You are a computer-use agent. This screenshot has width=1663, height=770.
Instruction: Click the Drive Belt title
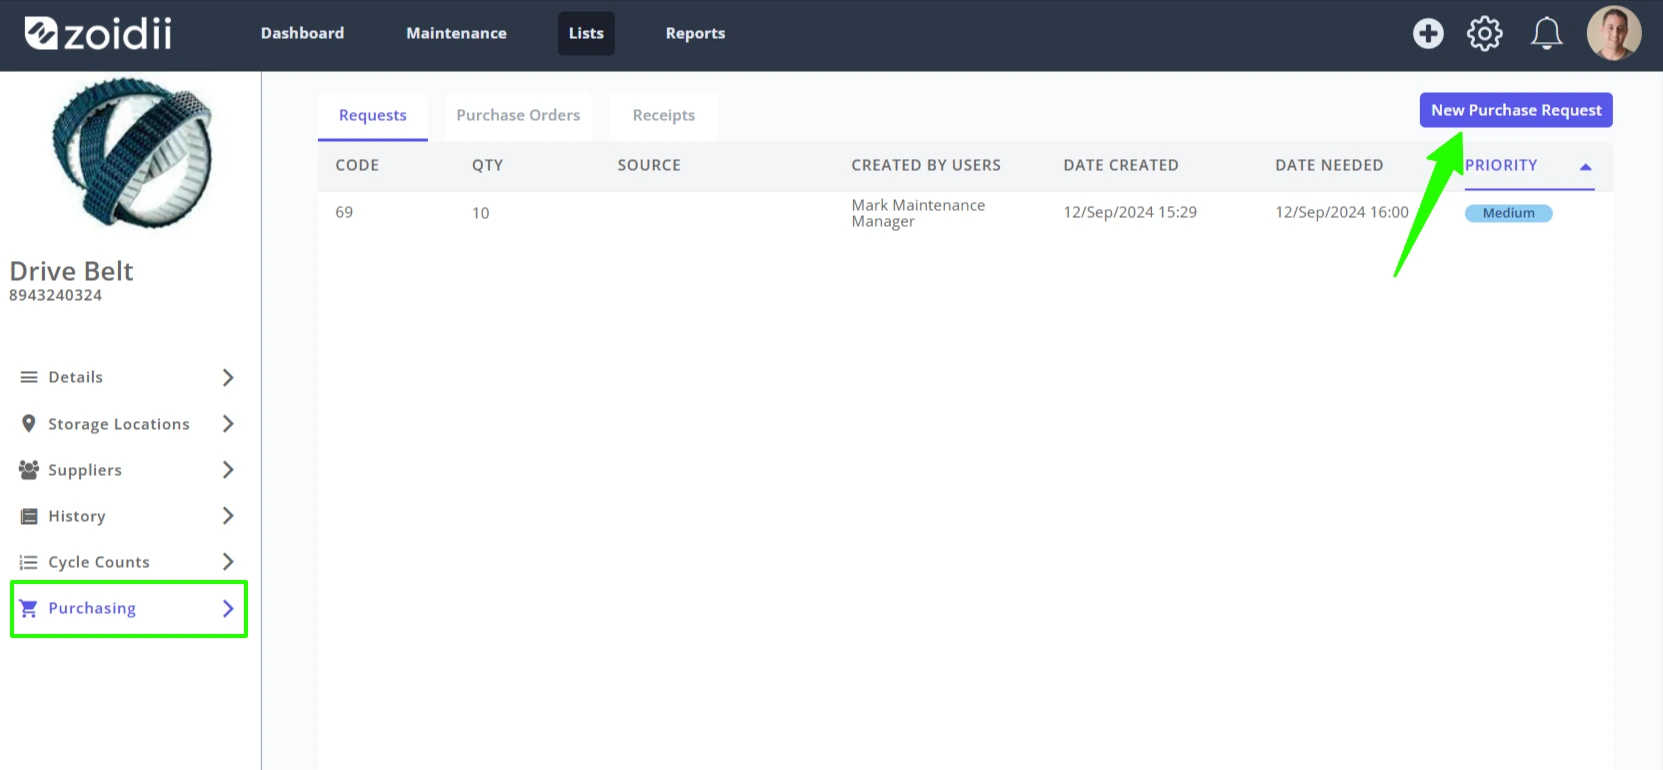pos(71,271)
